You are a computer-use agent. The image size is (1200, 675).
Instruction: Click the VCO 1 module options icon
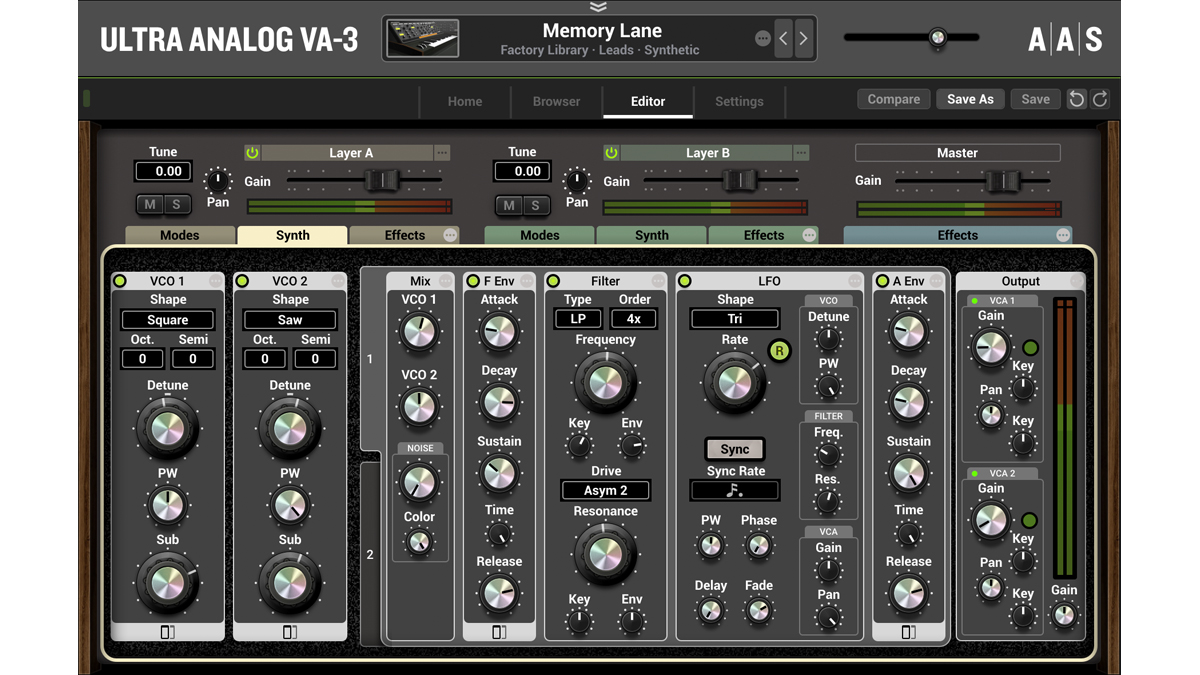tap(216, 281)
